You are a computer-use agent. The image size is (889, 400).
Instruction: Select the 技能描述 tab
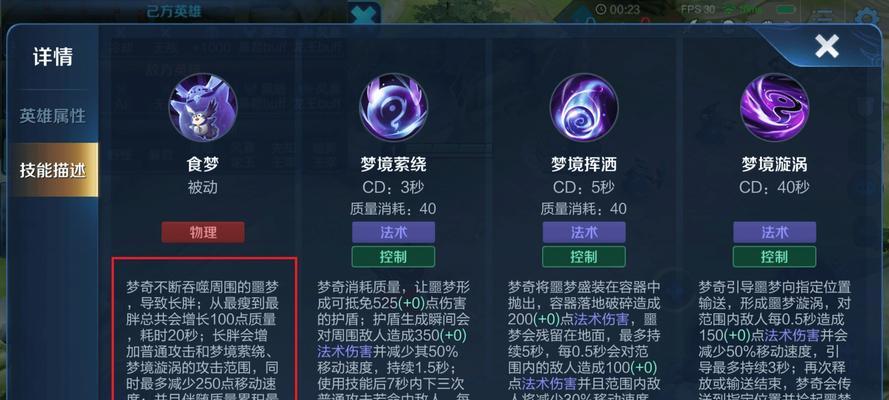tap(53, 170)
